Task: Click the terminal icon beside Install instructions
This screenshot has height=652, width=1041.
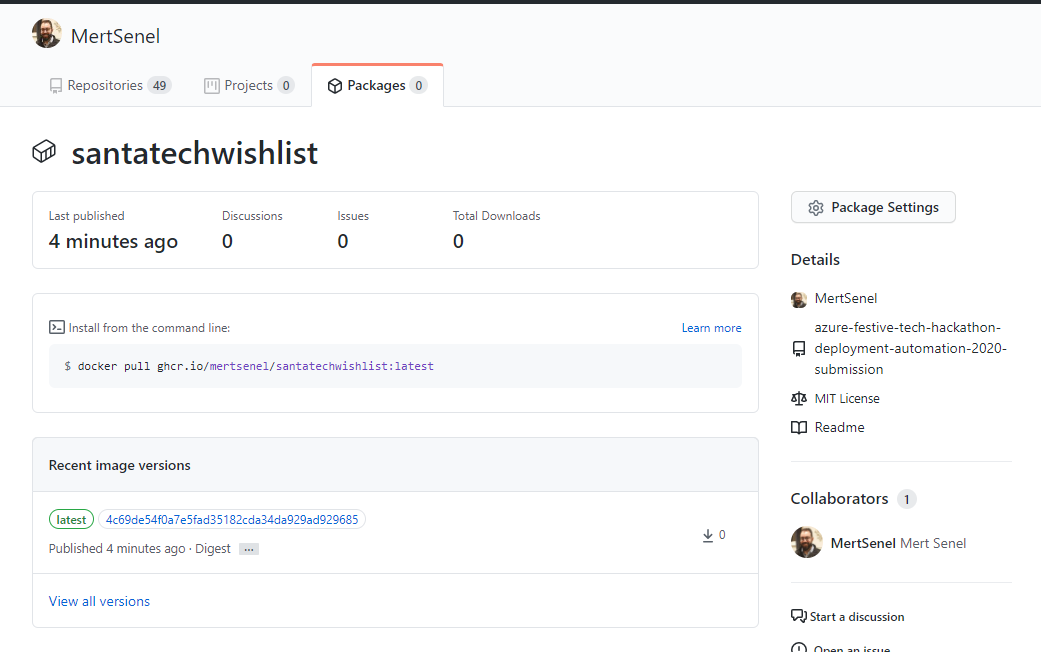Action: click(56, 327)
